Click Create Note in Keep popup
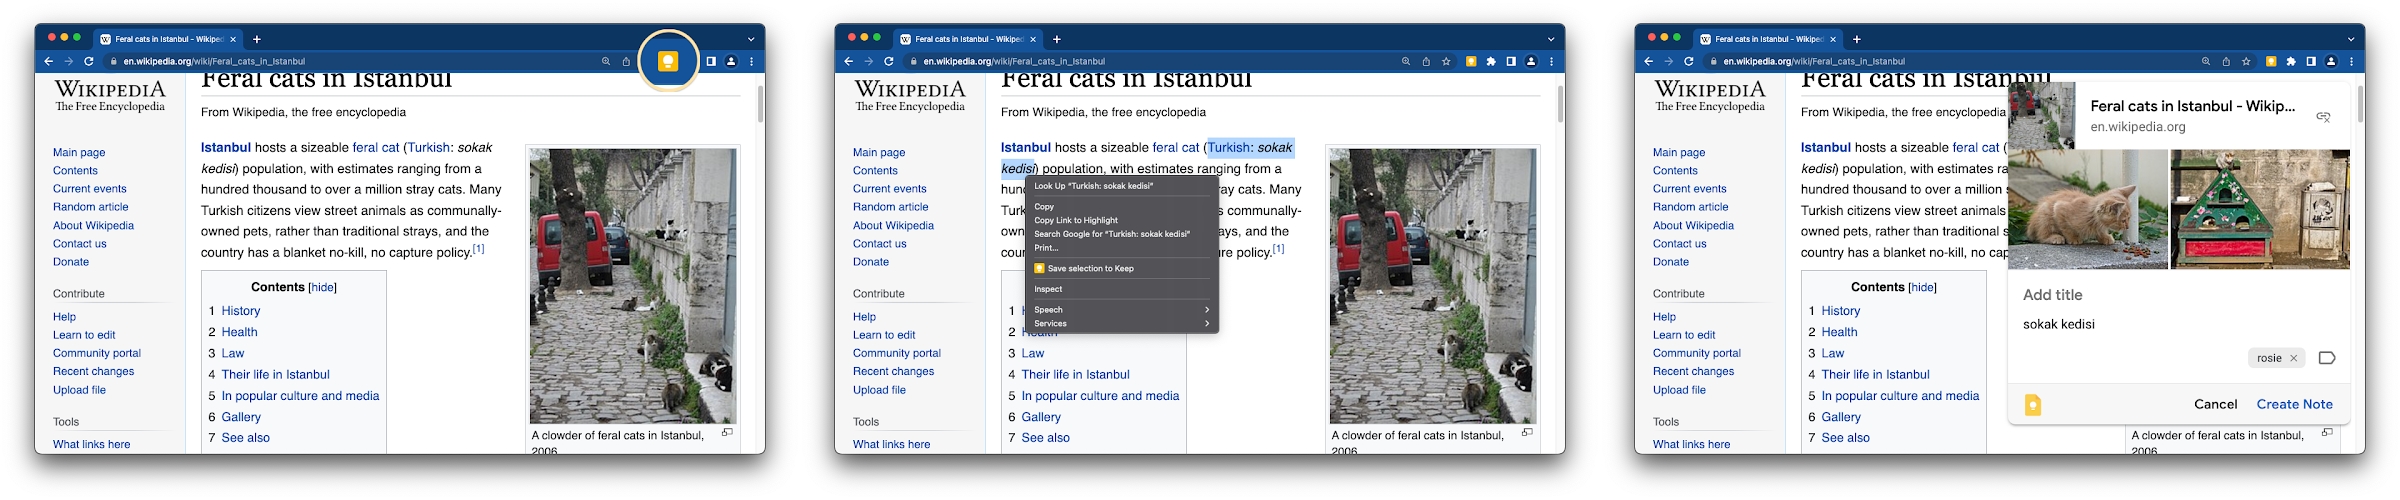The image size is (2400, 500). point(2294,404)
